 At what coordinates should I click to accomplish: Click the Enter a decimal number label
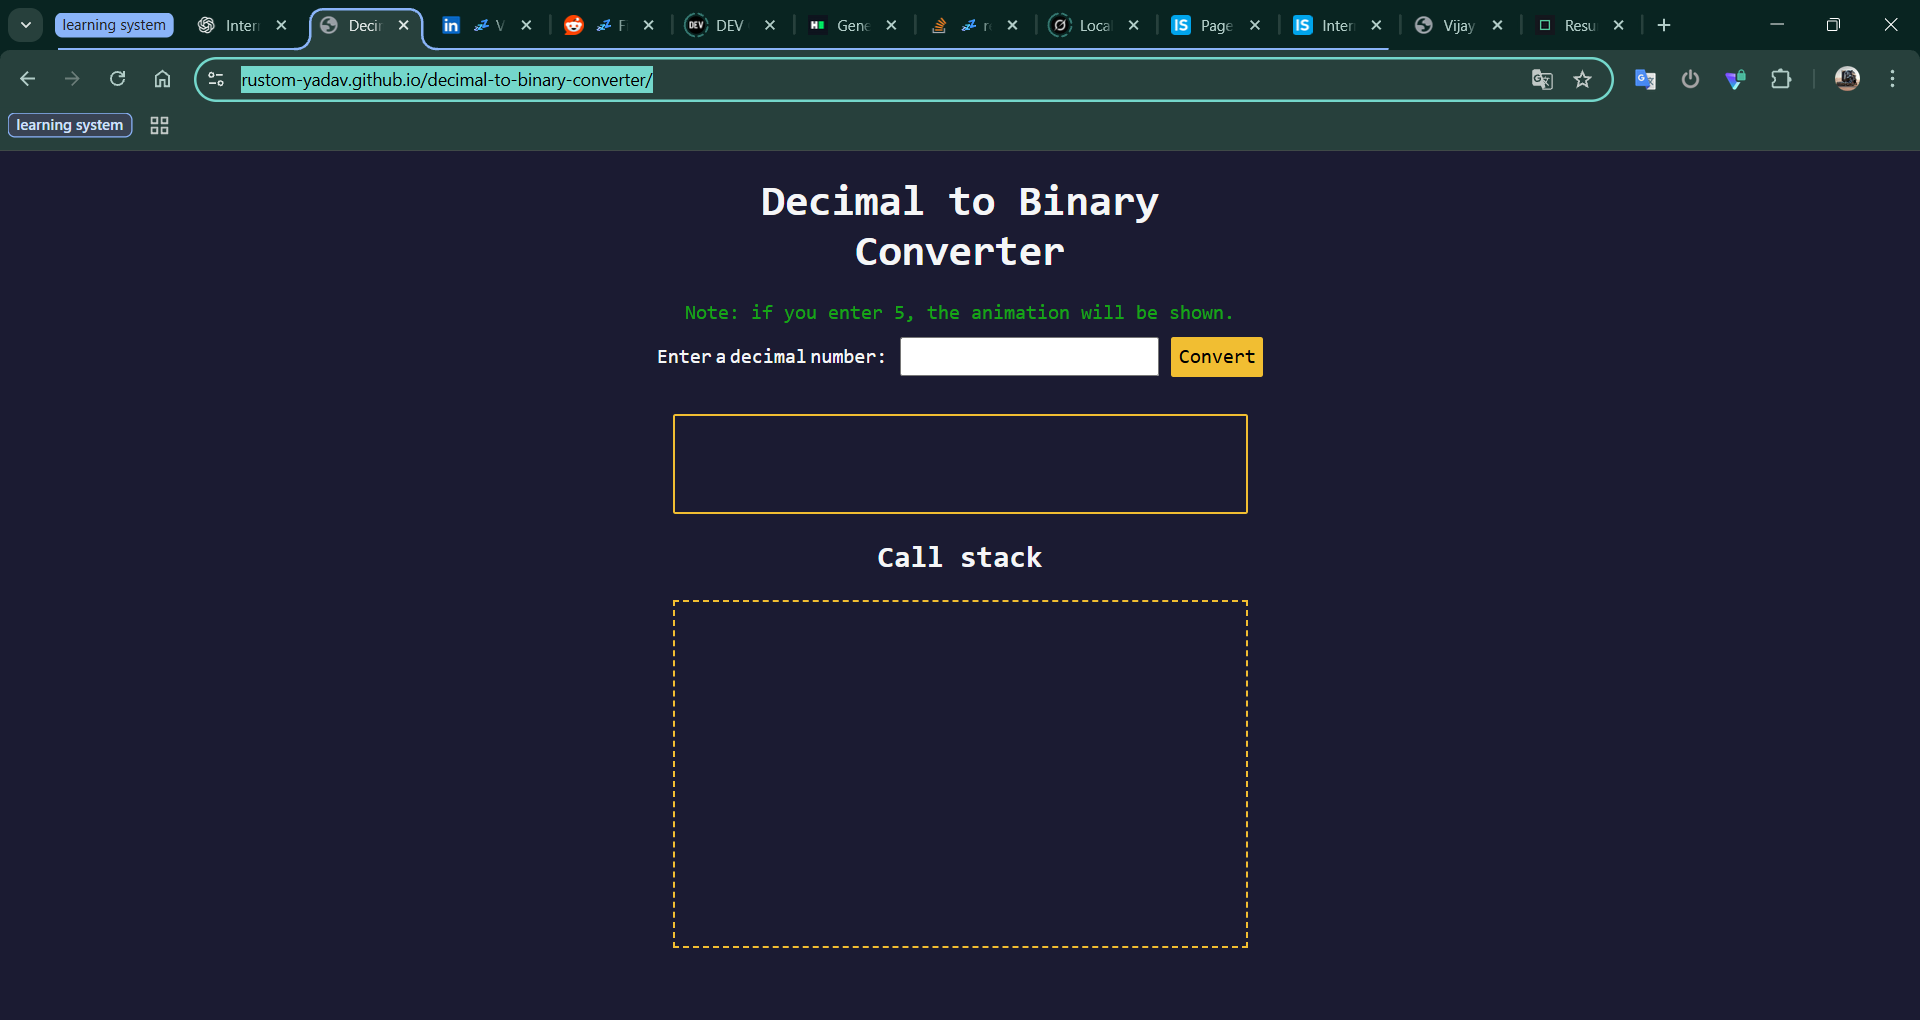pos(771,357)
